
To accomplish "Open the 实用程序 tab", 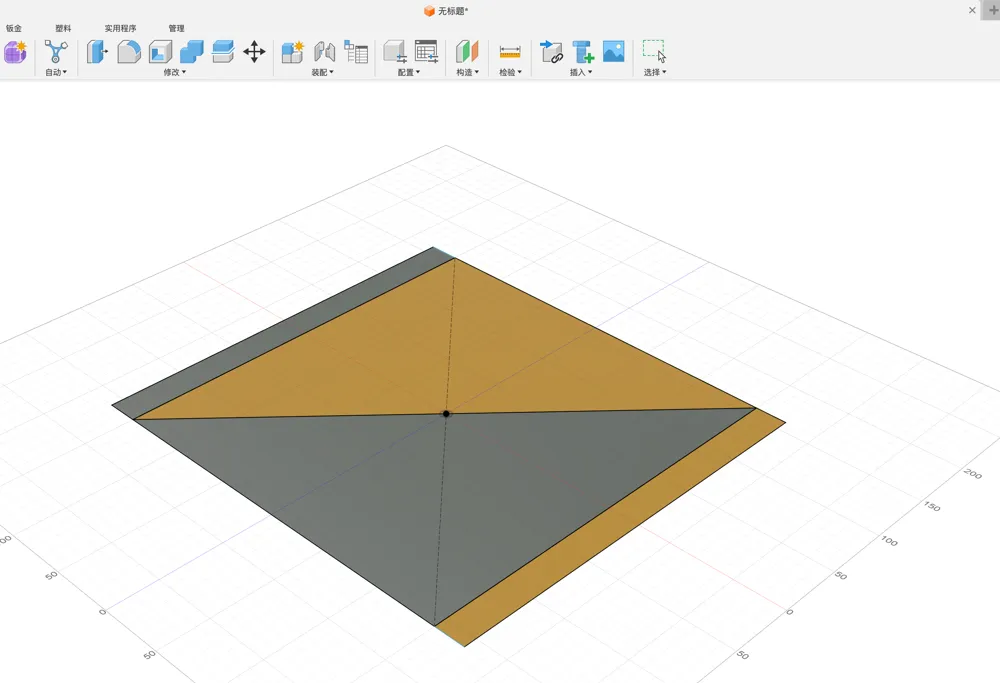I will pyautogui.click(x=120, y=29).
